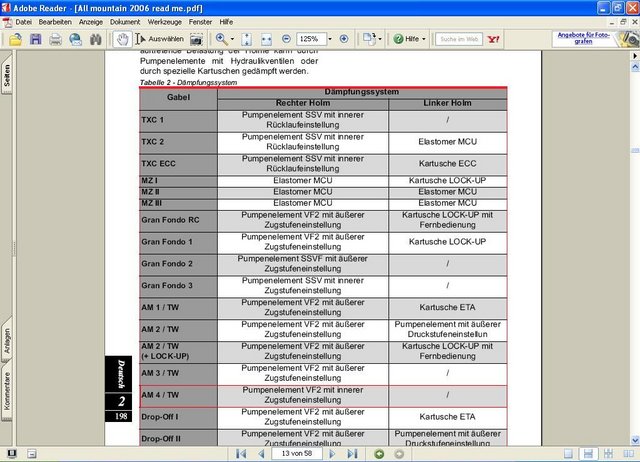The image size is (640, 462).
Task: Open the Fenster menu
Action: [200, 22]
